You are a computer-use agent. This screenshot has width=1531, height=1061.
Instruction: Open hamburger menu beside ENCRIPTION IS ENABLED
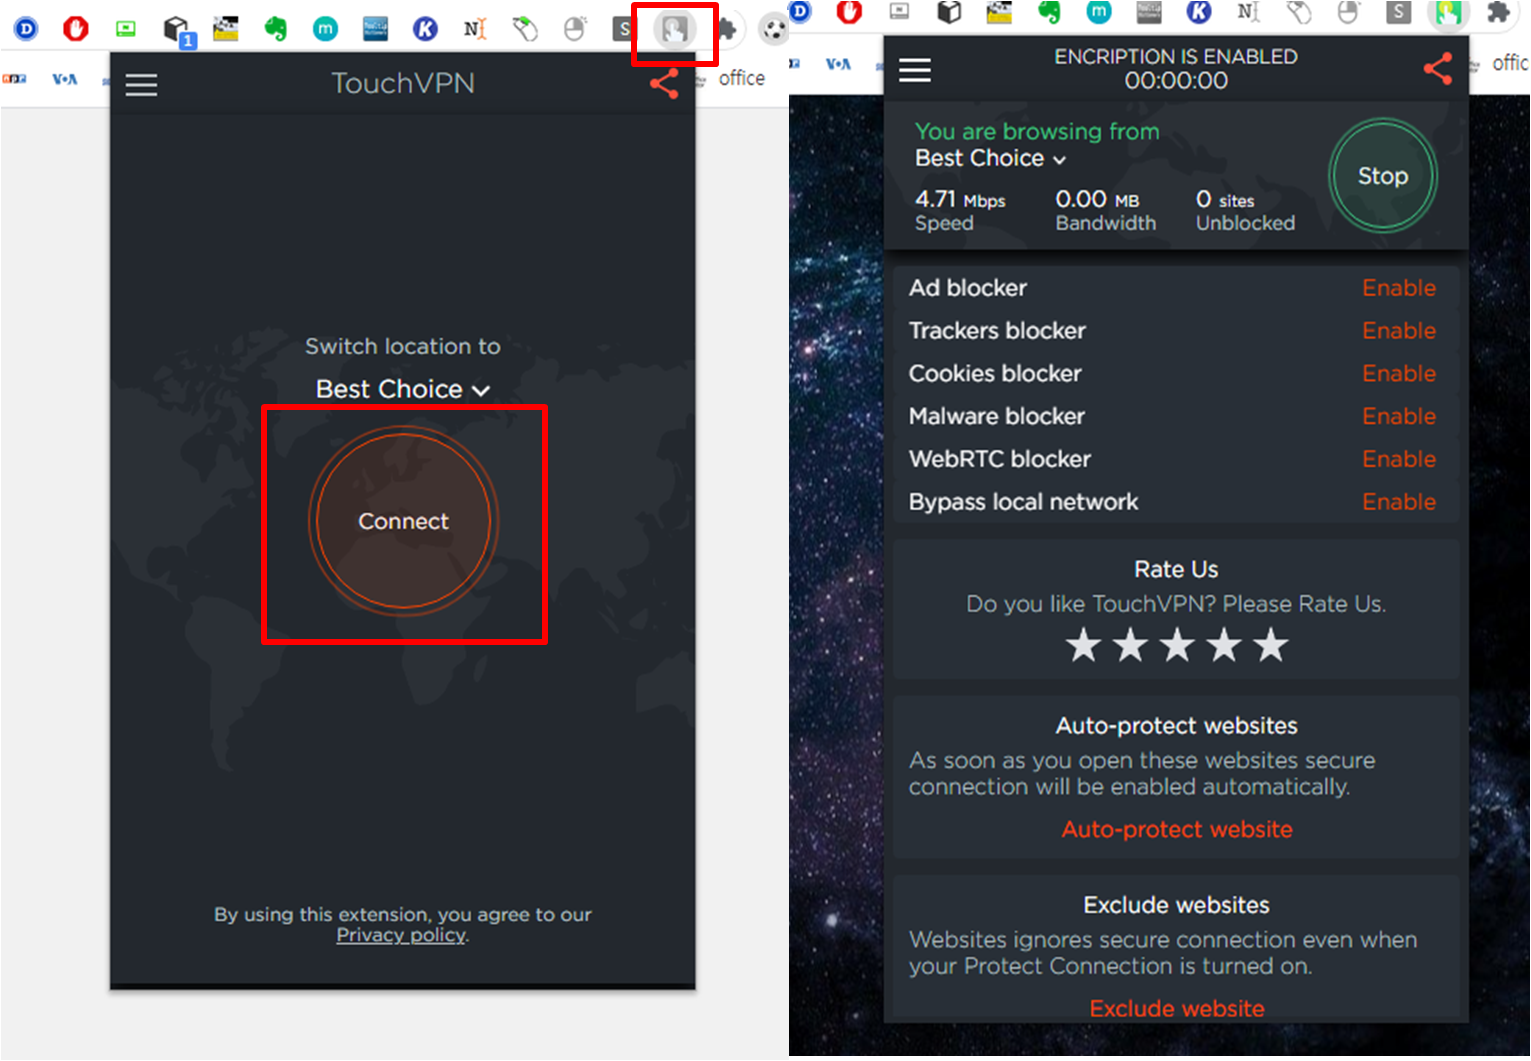pyautogui.click(x=915, y=70)
